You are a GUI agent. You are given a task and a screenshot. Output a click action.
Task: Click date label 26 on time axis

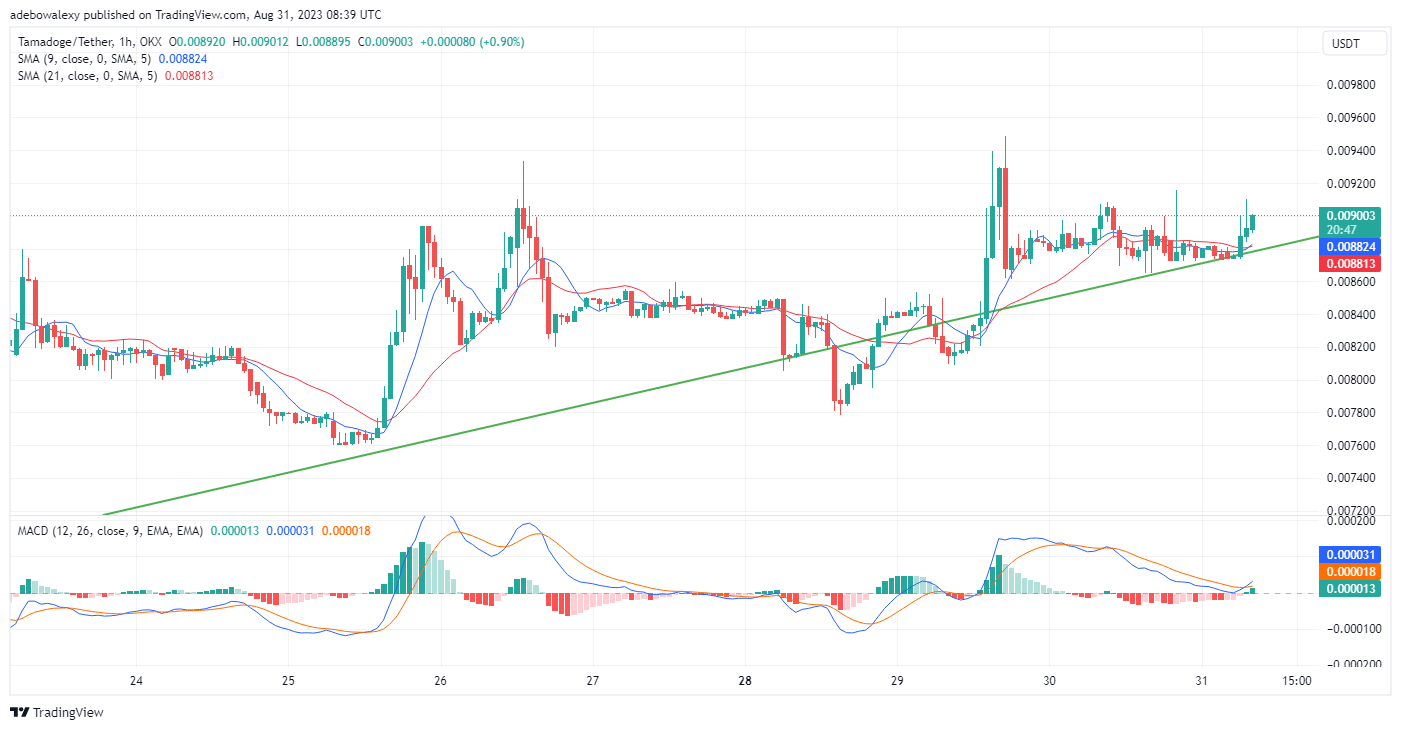(x=441, y=682)
